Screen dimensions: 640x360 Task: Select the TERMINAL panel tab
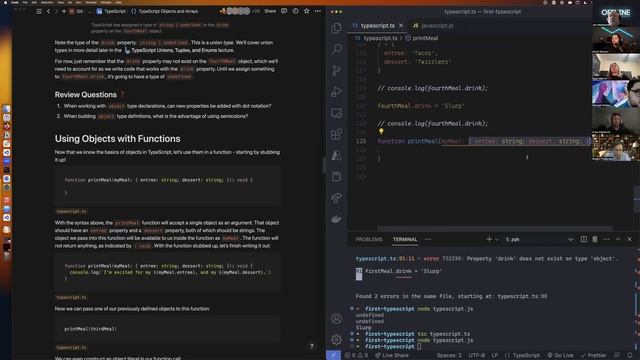point(405,240)
